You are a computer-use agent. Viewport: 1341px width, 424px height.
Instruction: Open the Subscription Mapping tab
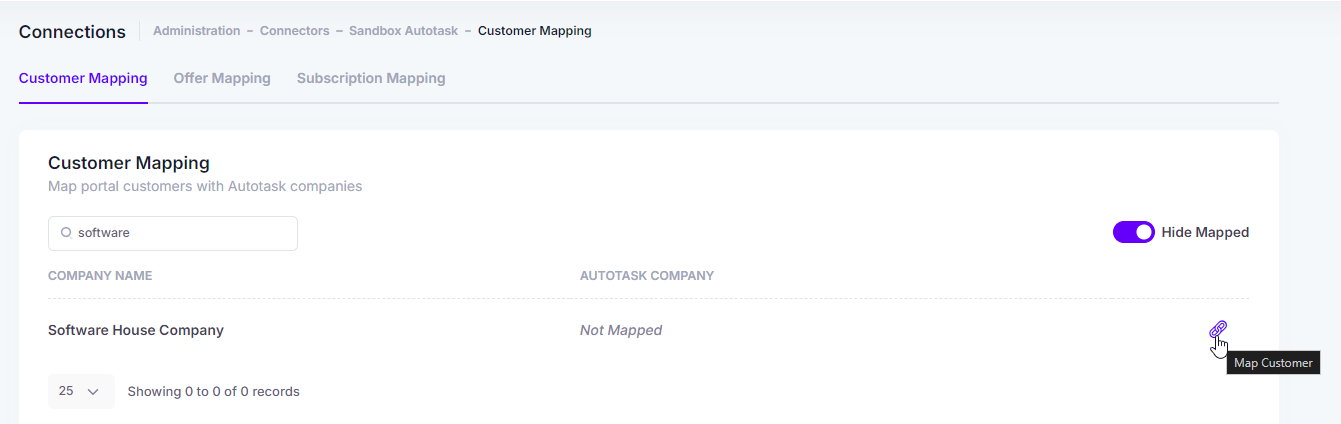coord(371,78)
